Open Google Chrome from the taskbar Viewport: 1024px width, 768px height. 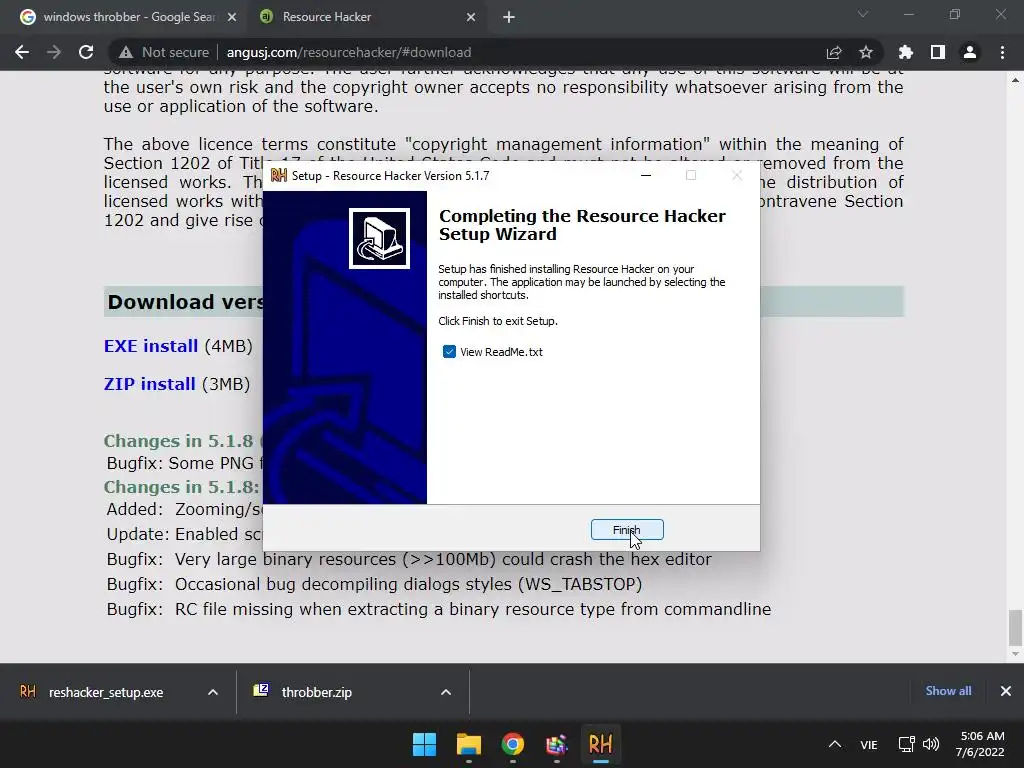(513, 744)
